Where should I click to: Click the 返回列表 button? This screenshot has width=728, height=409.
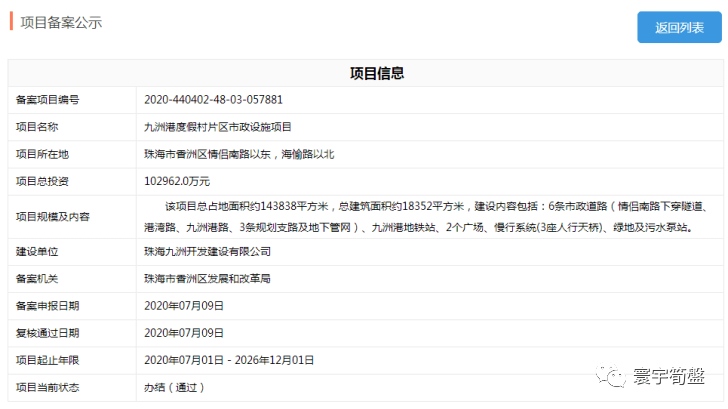click(x=679, y=27)
